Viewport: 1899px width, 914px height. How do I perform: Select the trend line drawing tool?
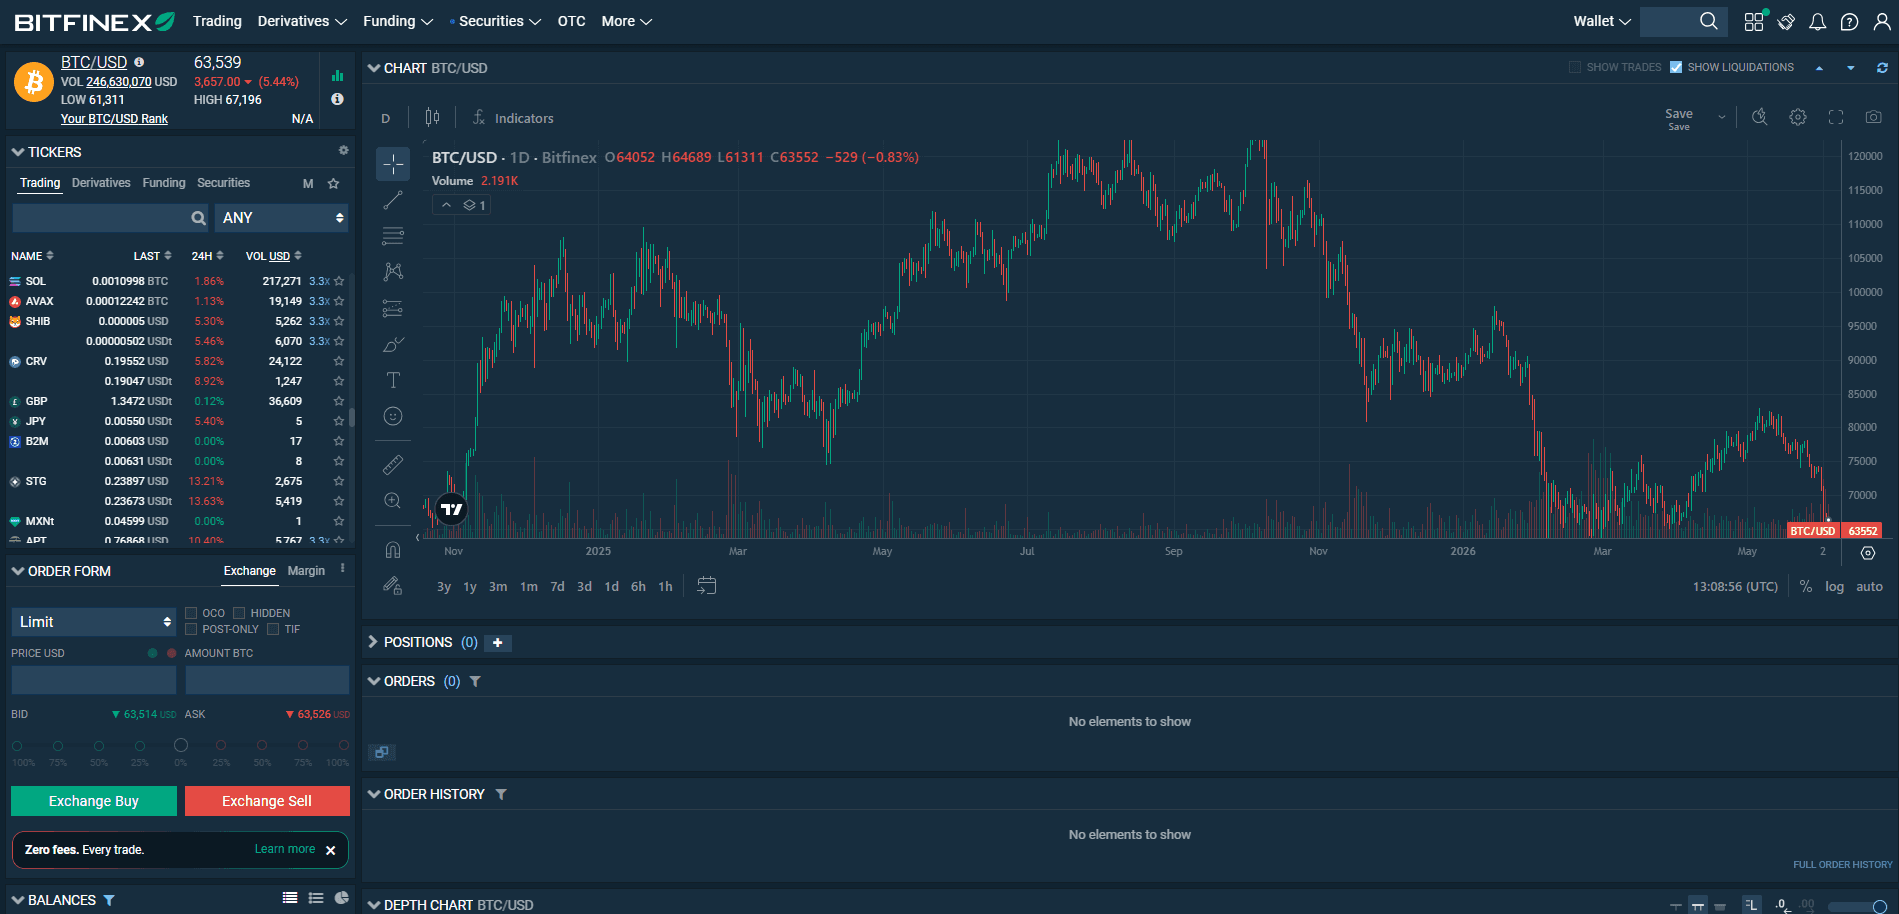pos(393,200)
